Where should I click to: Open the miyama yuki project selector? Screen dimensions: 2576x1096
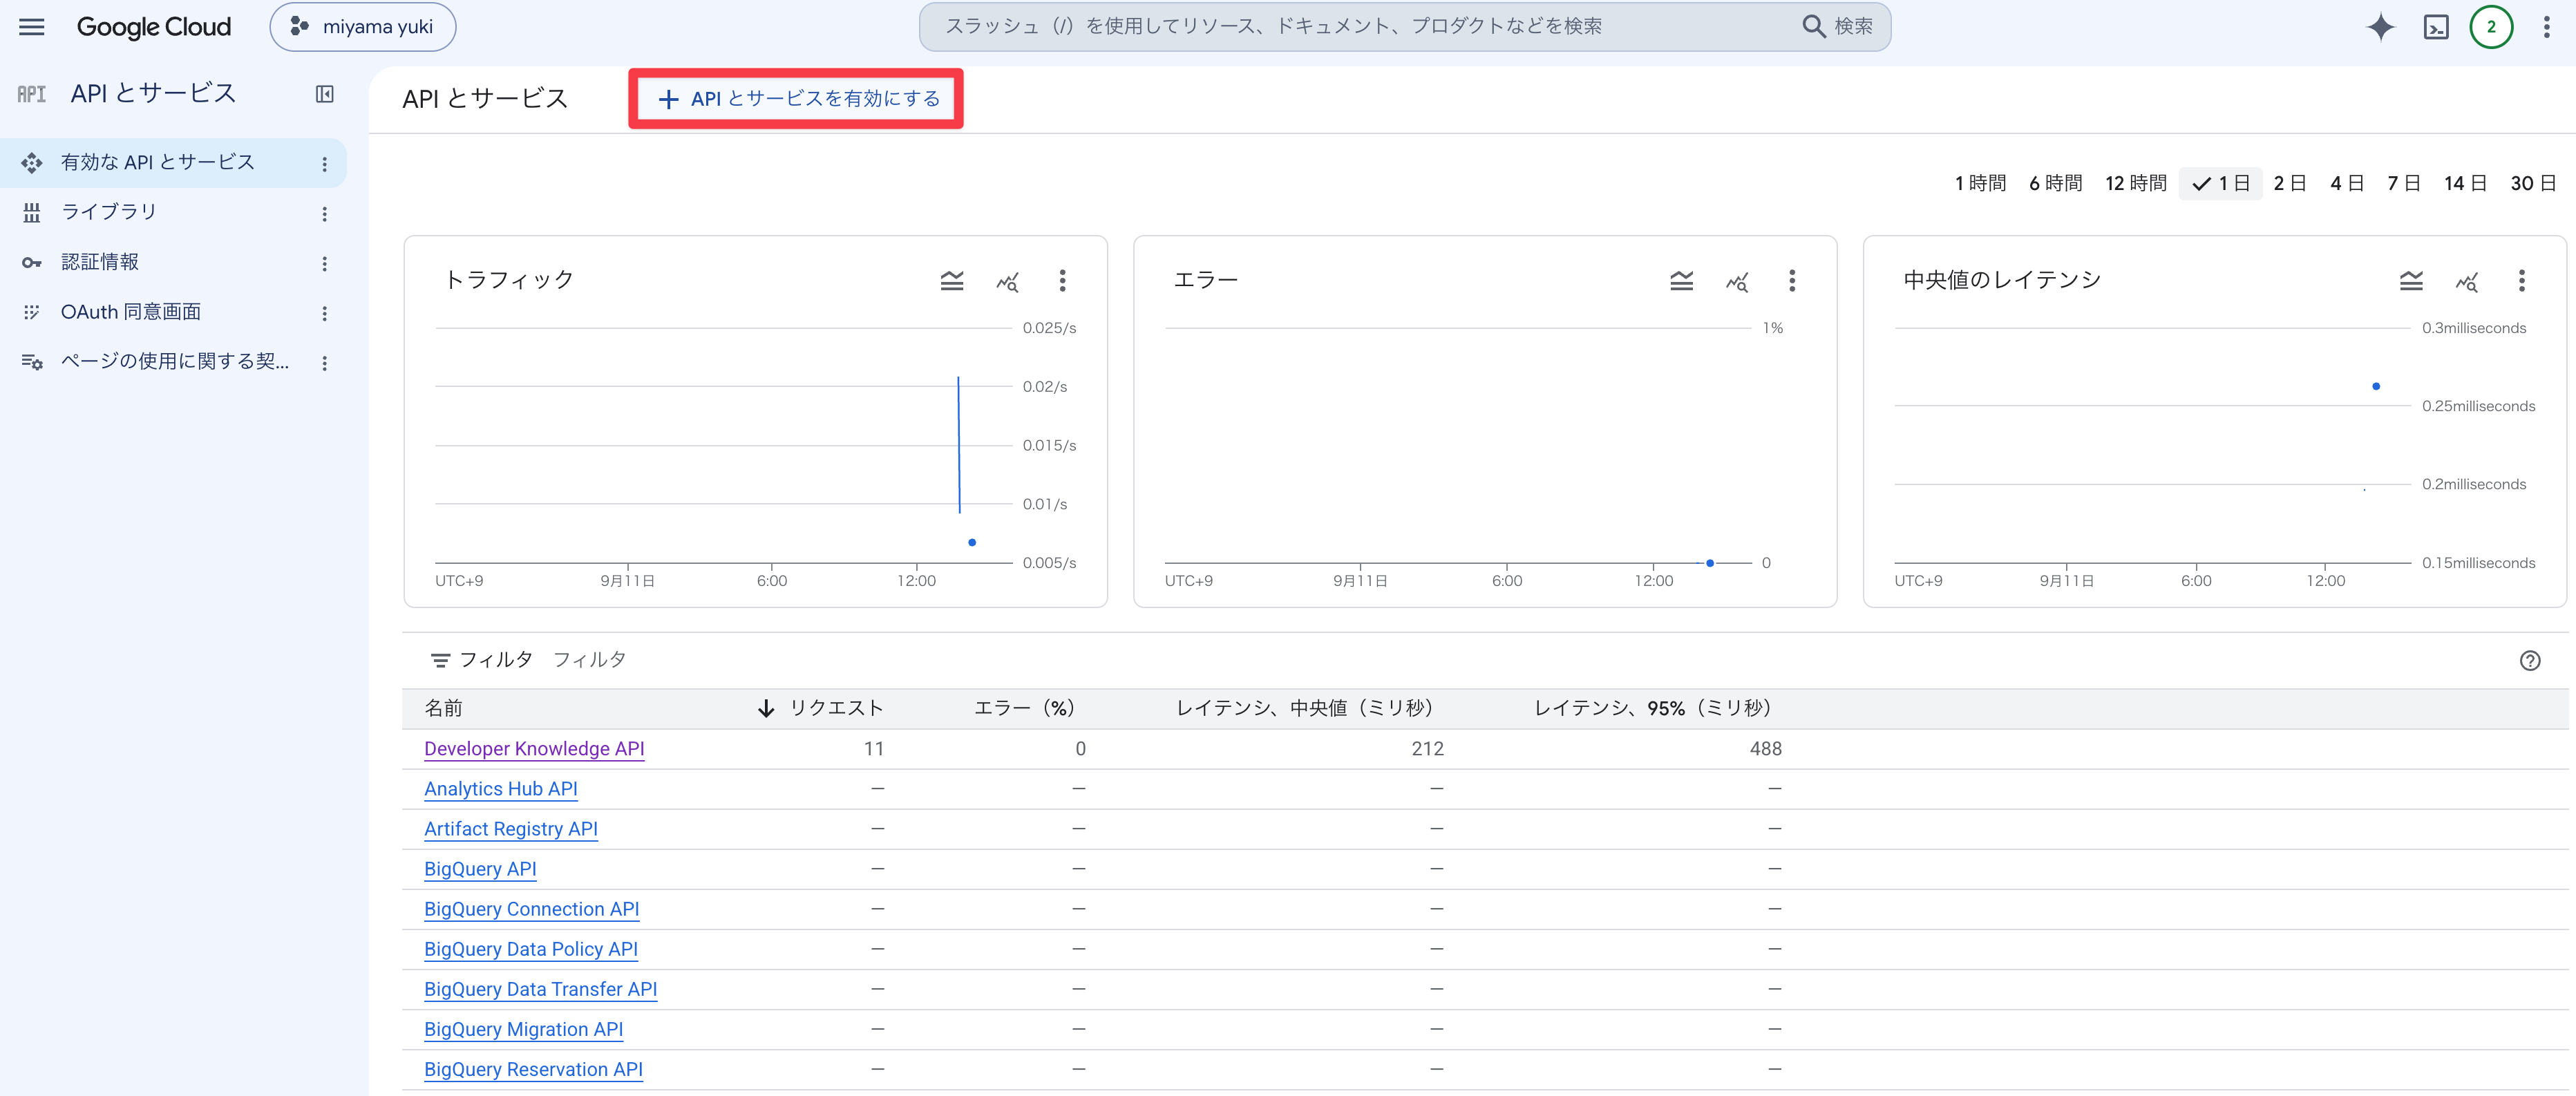pos(363,27)
